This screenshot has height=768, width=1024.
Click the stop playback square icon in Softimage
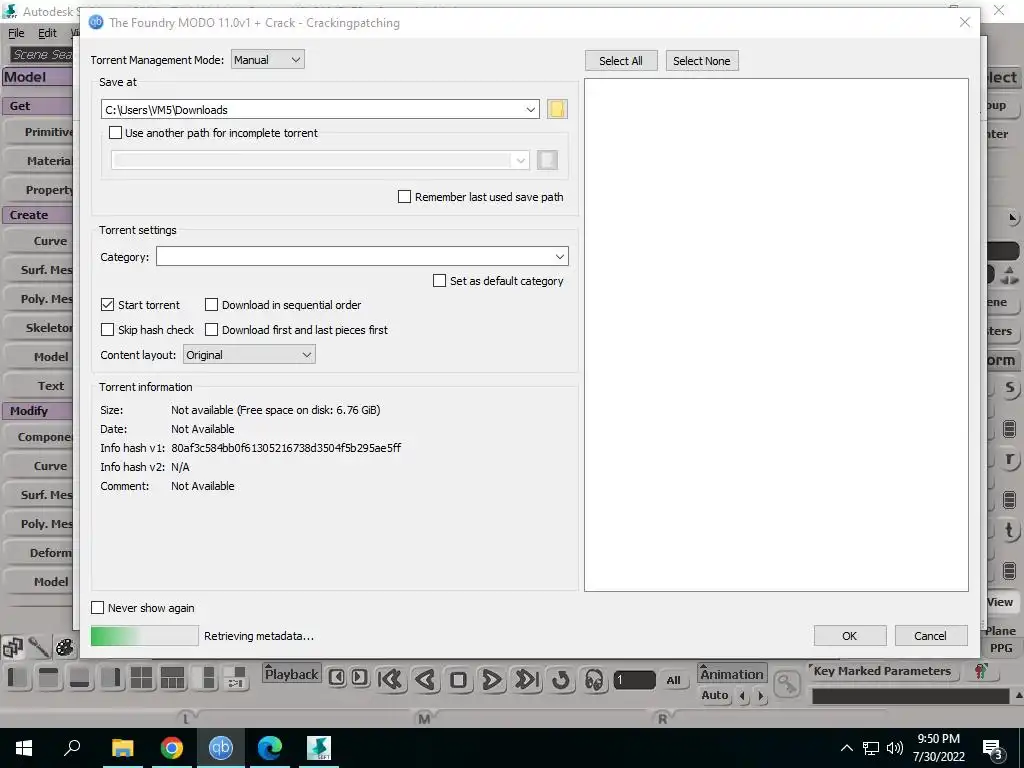(x=458, y=680)
